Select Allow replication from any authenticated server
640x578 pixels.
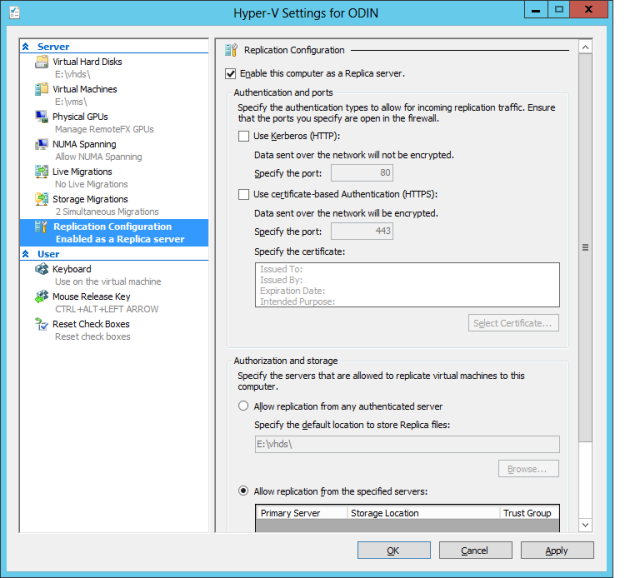[x=243, y=406]
